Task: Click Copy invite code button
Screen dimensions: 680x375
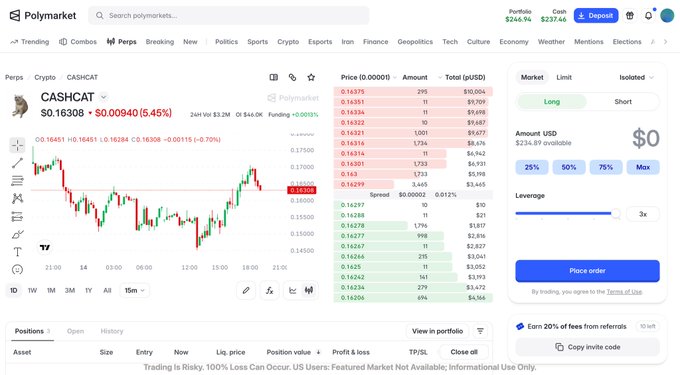Action: (x=587, y=347)
